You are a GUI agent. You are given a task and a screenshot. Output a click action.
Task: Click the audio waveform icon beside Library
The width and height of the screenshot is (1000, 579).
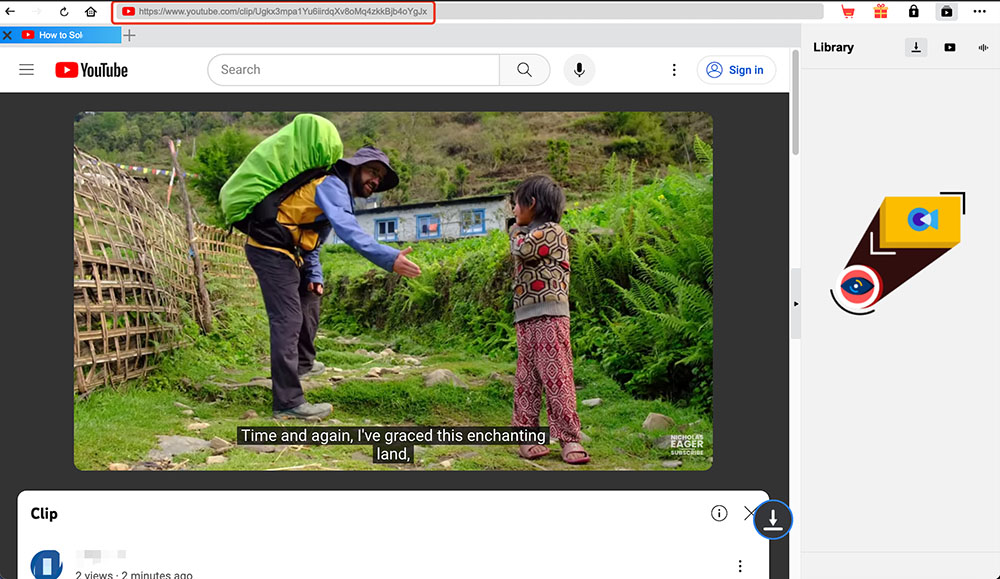pos(981,47)
